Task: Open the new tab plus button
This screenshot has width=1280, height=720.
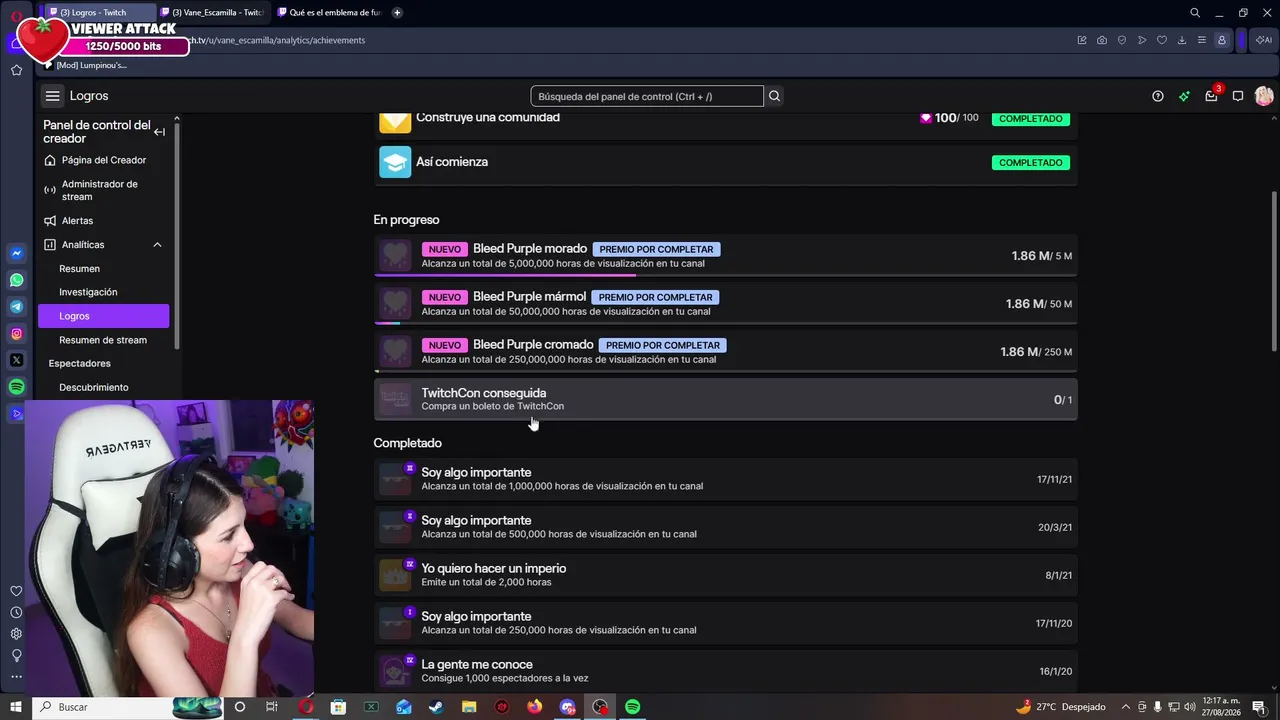Action: coord(397,13)
